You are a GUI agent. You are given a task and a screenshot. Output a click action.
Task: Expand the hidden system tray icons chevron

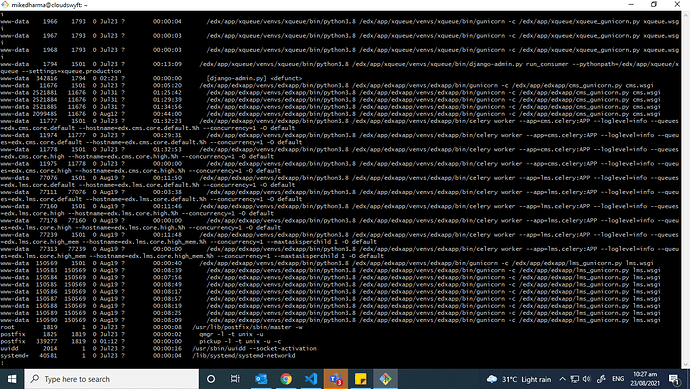pyautogui.click(x=562, y=379)
